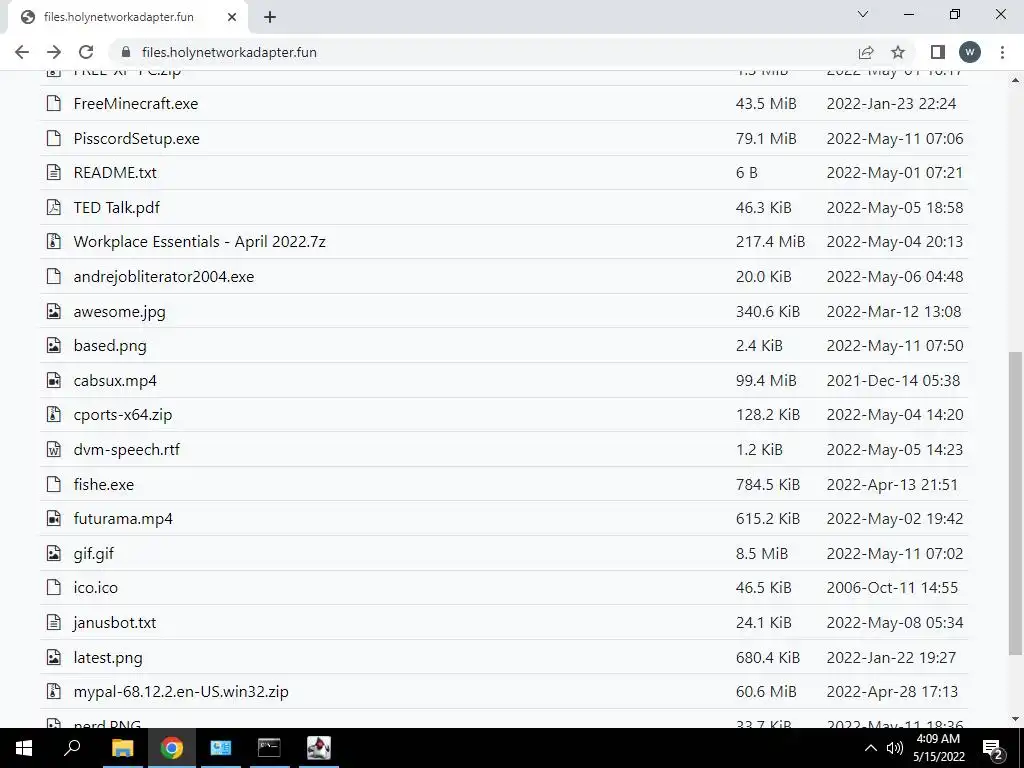Viewport: 1024px width, 768px height.
Task: Open ico.ico
Action: click(x=95, y=588)
